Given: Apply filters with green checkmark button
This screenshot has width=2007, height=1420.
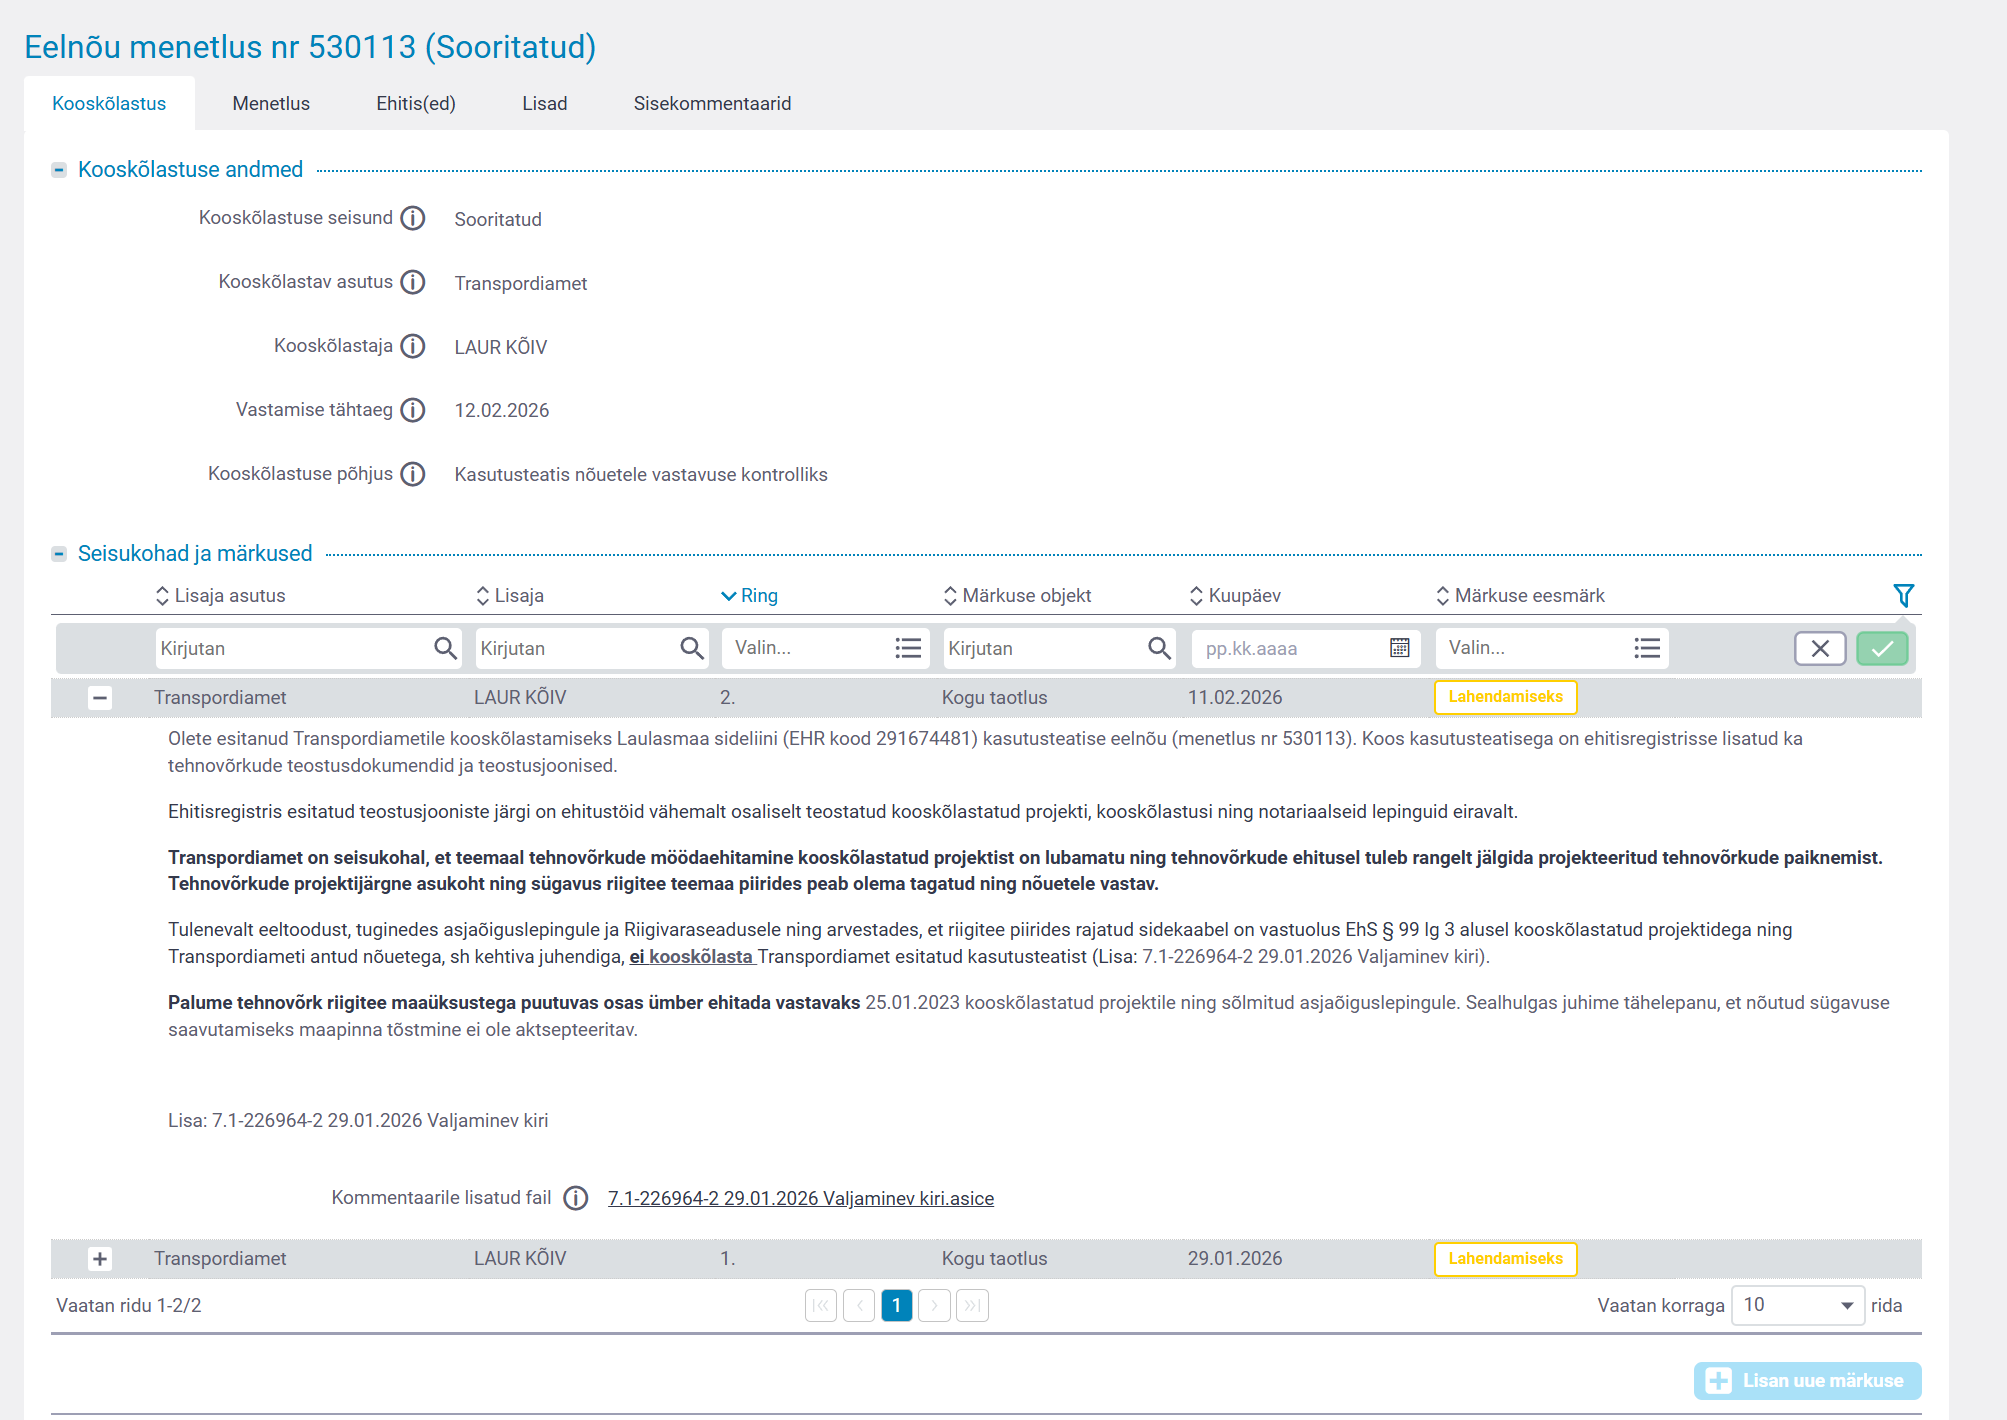Looking at the screenshot, I should pyautogui.click(x=1881, y=648).
